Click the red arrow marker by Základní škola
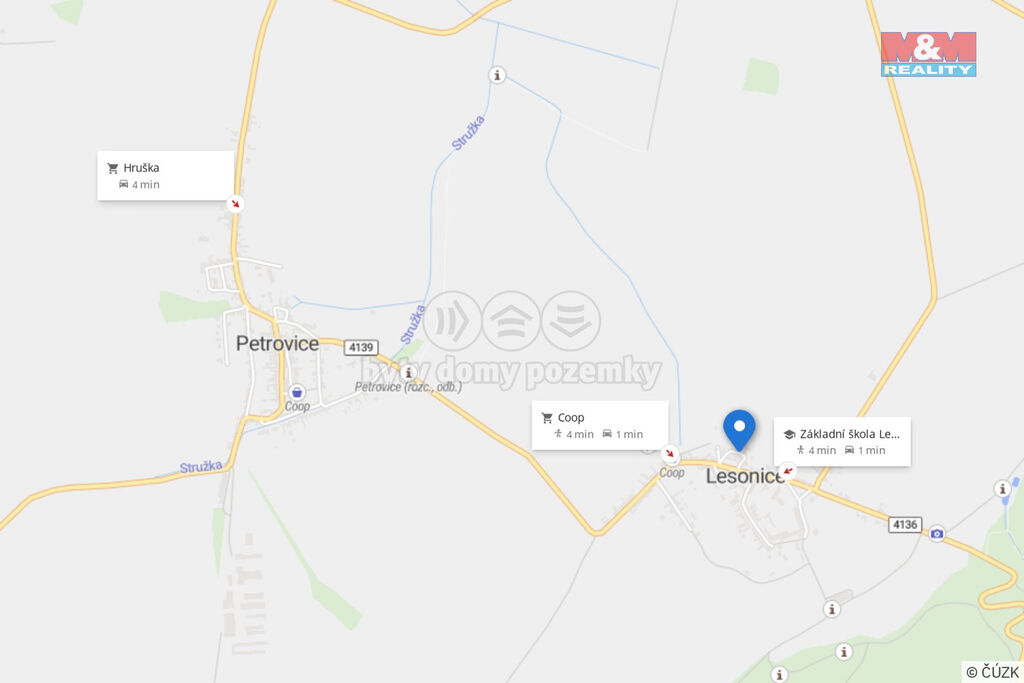This screenshot has width=1024, height=683. pyautogui.click(x=788, y=471)
